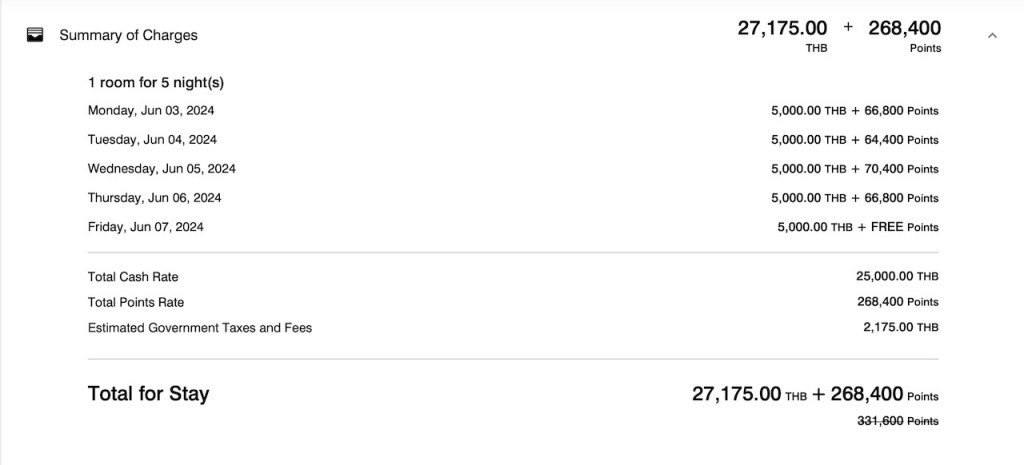Click the Tuesday, Jun 04, 2024 date
Viewport: 1024px width, 465px height.
pos(152,140)
